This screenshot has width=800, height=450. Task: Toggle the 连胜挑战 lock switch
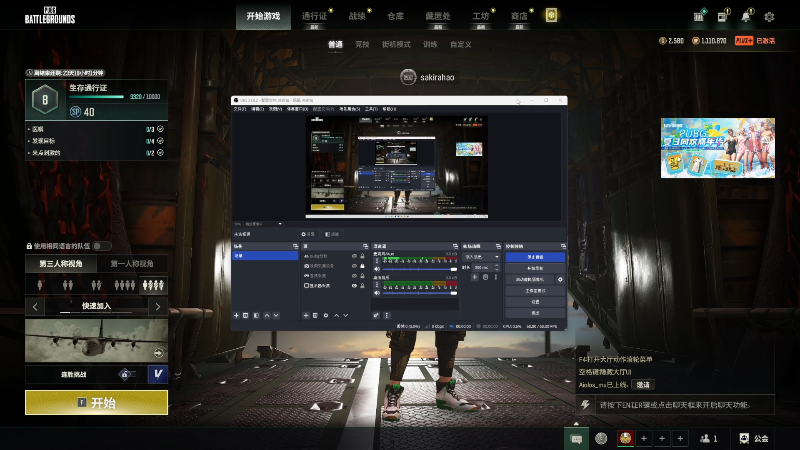point(126,374)
